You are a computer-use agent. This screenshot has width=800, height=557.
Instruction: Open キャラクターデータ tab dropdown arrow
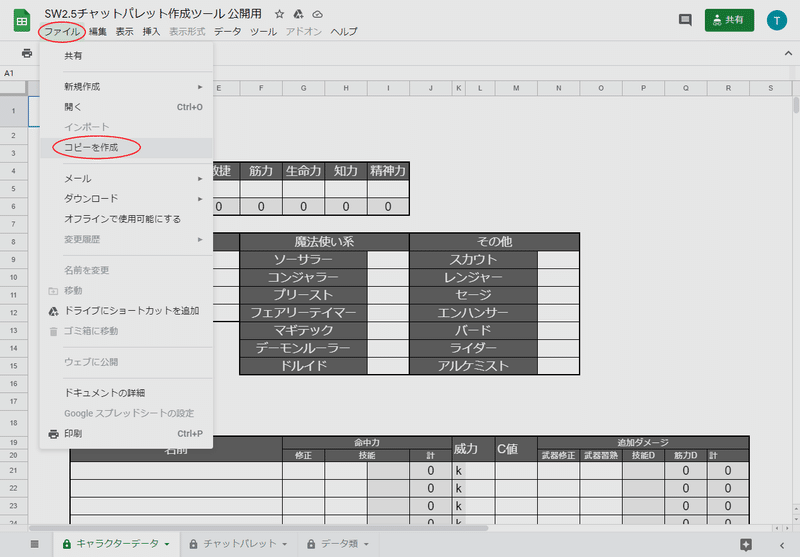click(167, 544)
